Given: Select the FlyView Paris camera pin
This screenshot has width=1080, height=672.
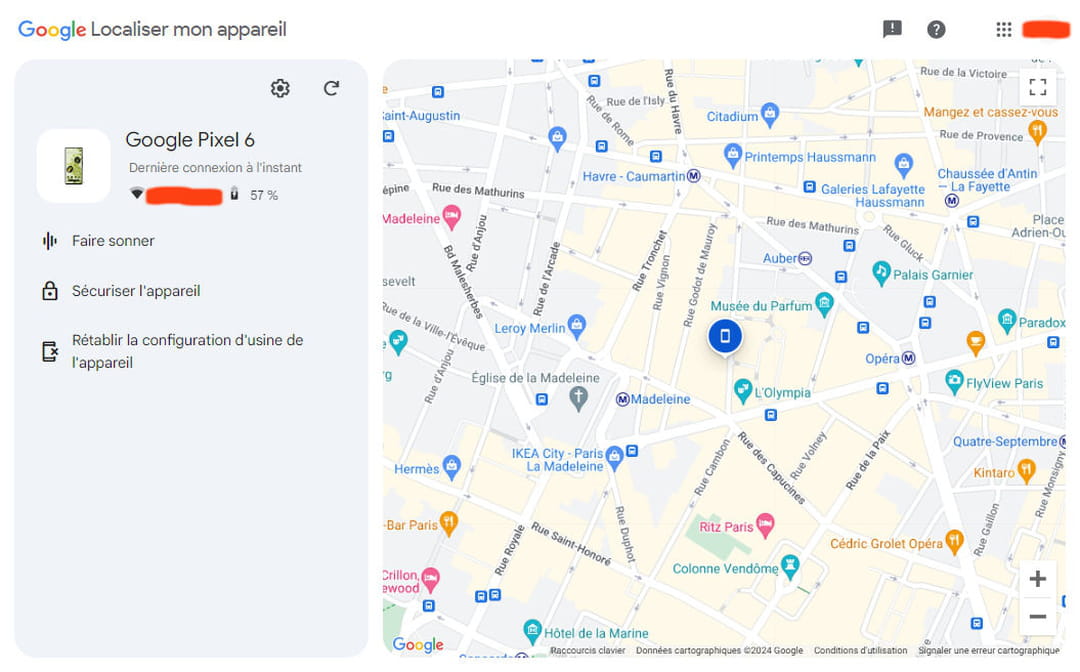Looking at the screenshot, I should (x=954, y=381).
